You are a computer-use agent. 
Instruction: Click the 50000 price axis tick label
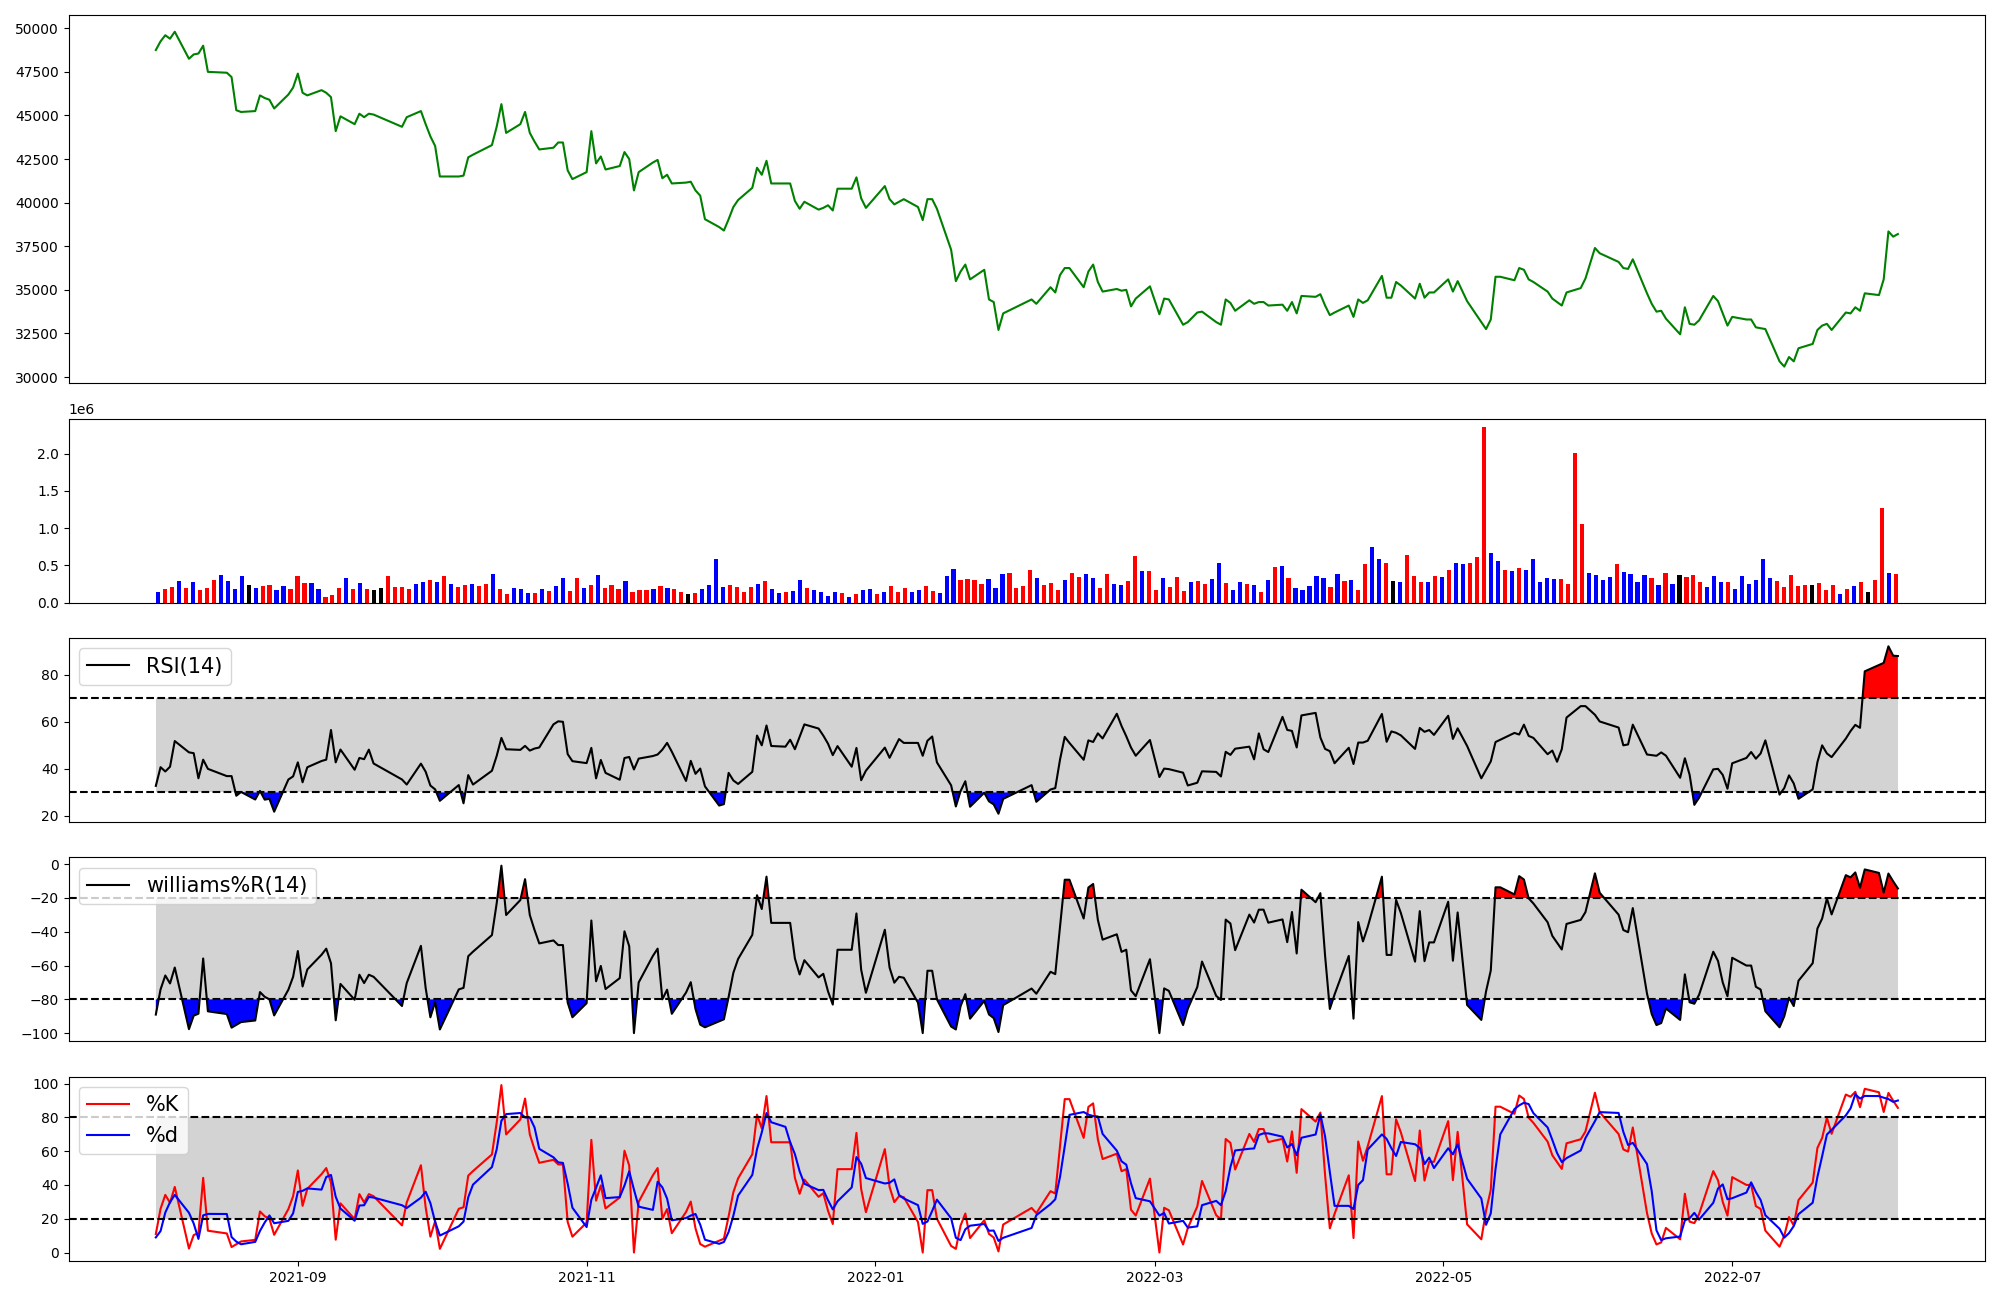36,29
